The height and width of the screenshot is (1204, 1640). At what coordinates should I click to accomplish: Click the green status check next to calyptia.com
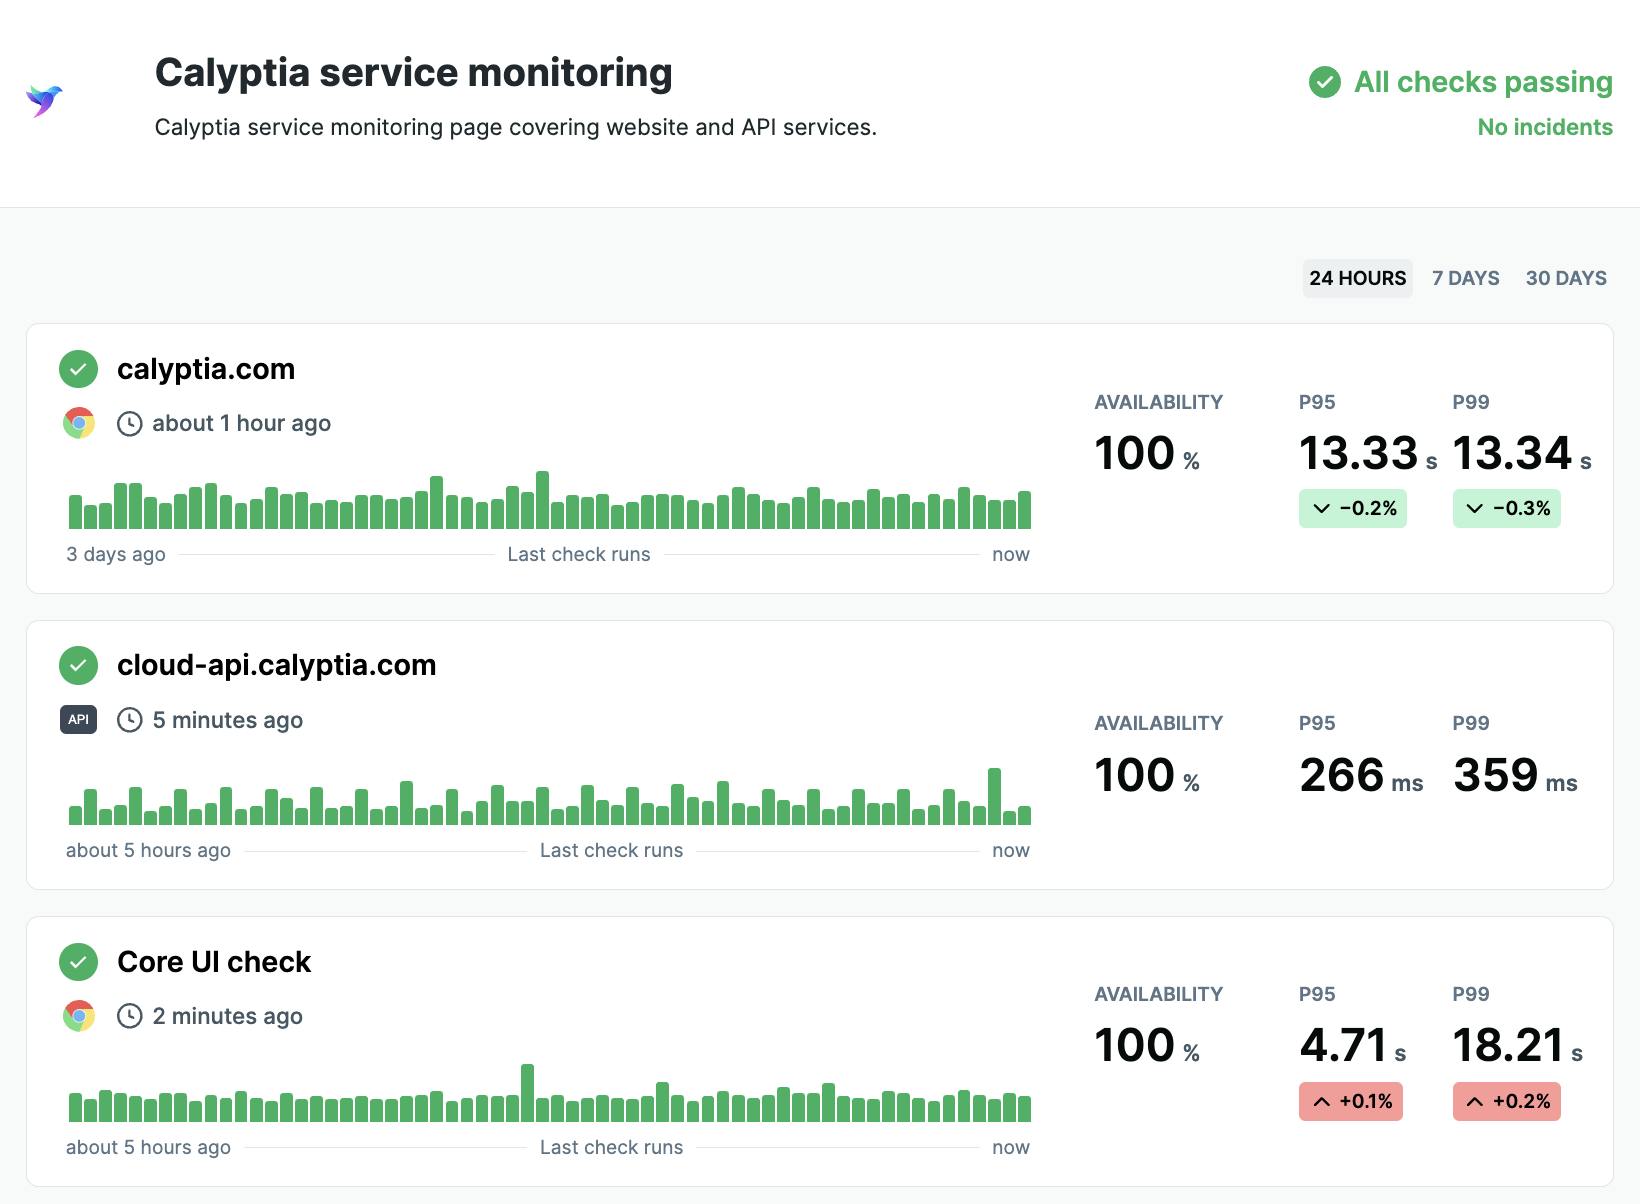[x=78, y=369]
